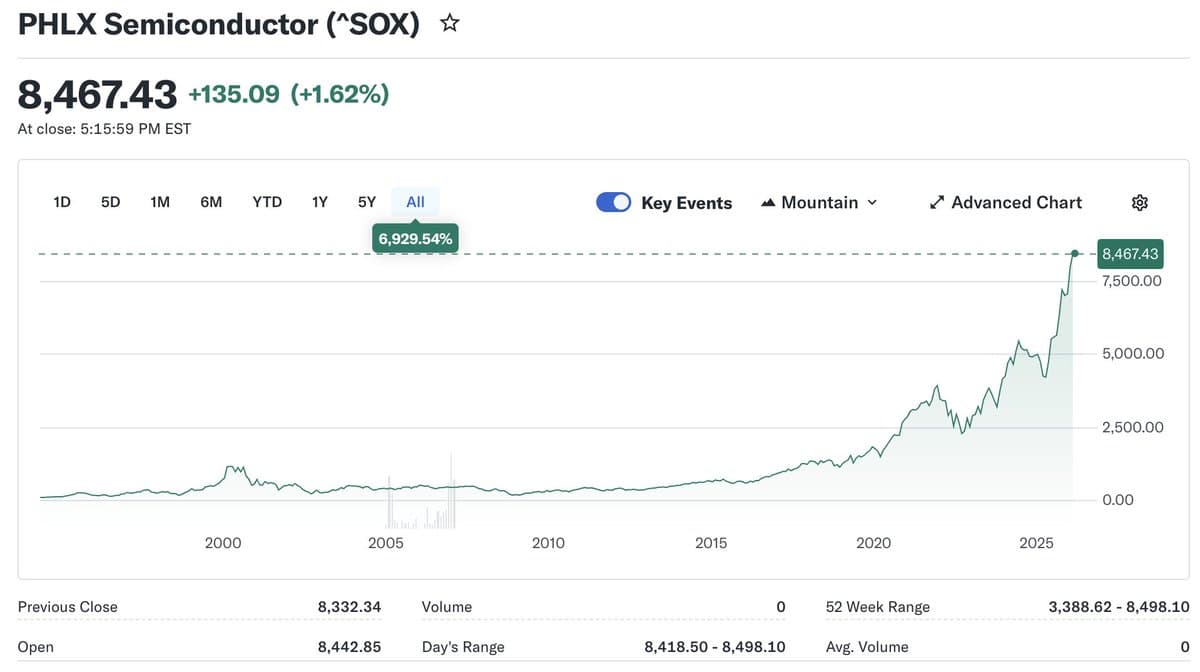Open chart settings via the gear icon
The image size is (1200, 672).
coord(1139,202)
